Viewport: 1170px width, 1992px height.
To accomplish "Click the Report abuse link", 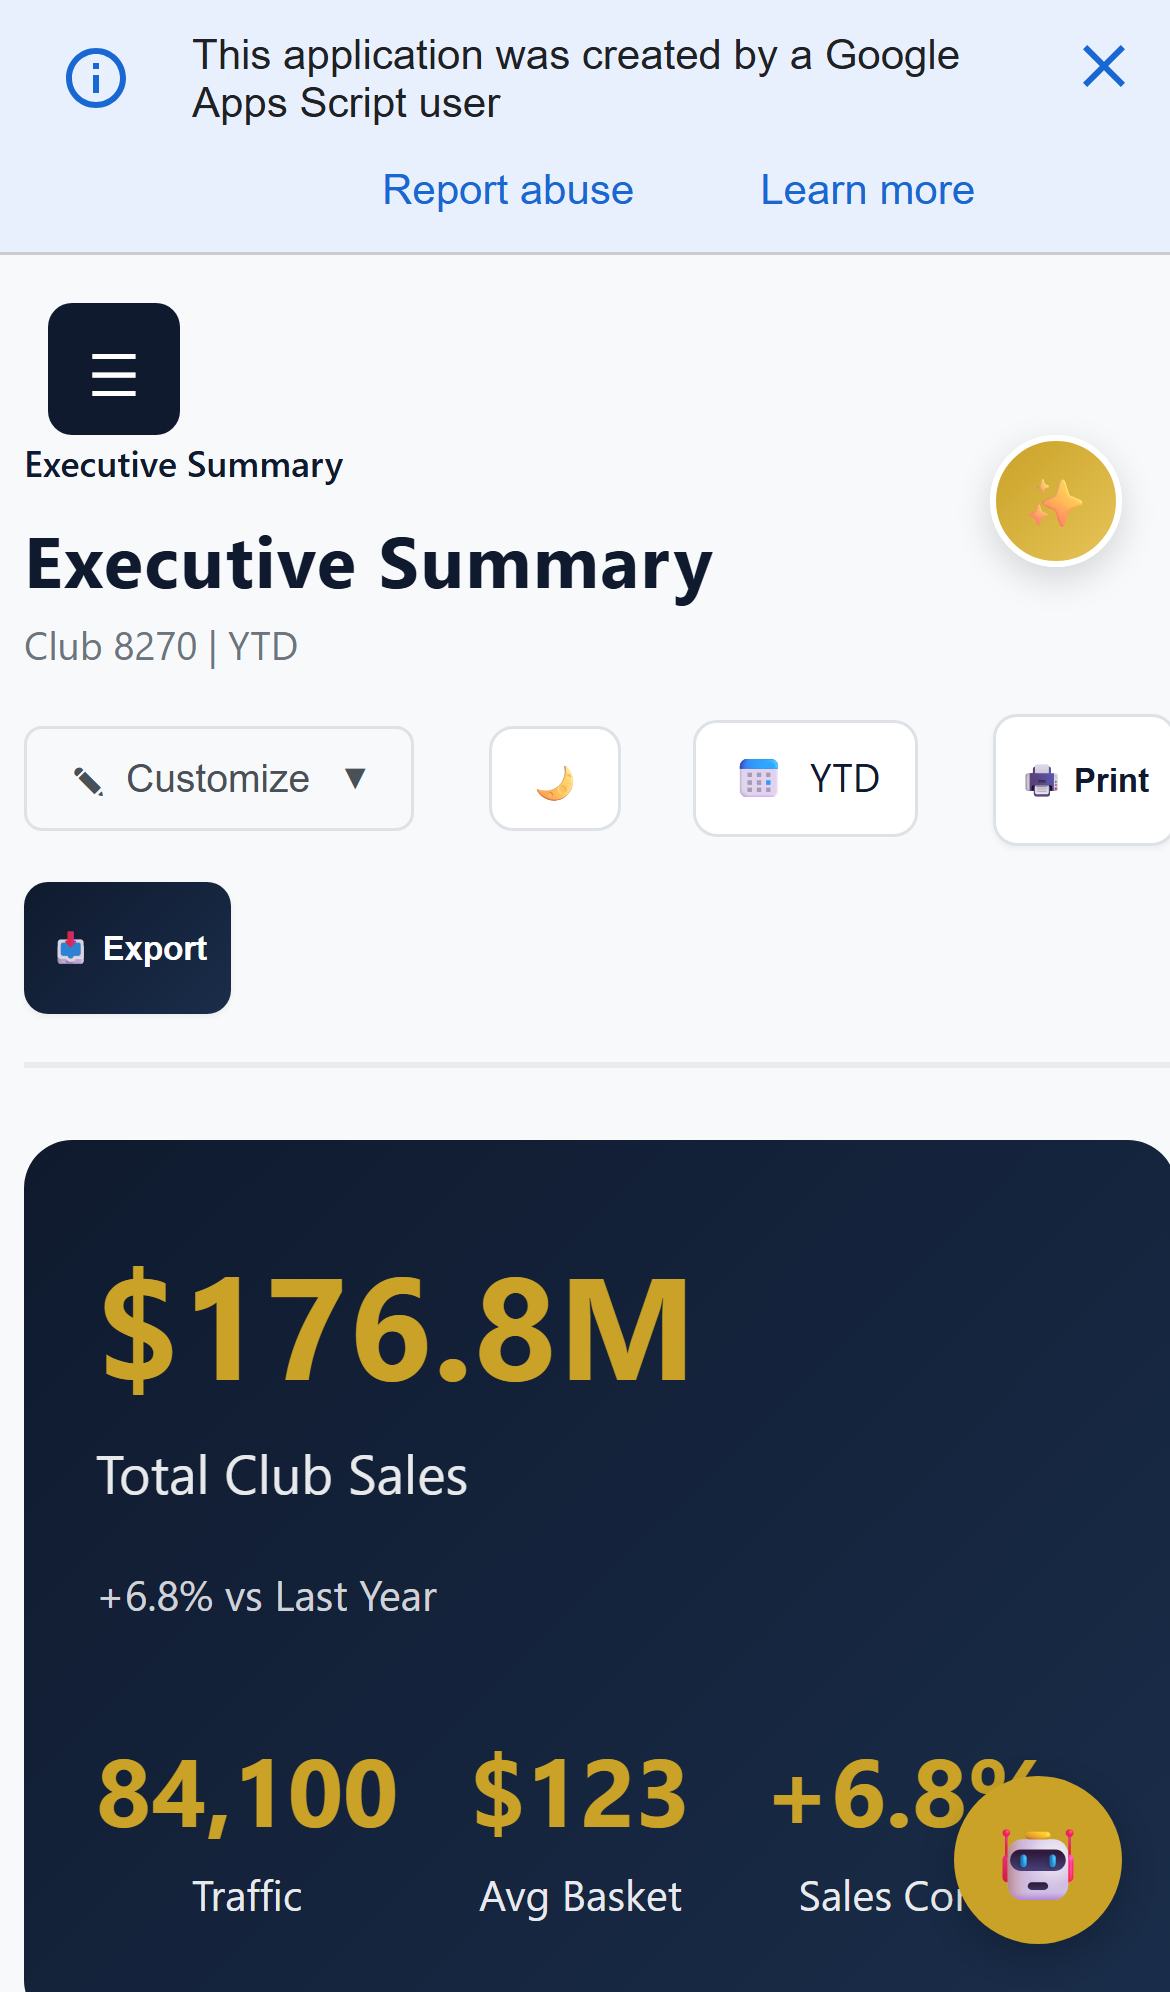I will [x=507, y=189].
